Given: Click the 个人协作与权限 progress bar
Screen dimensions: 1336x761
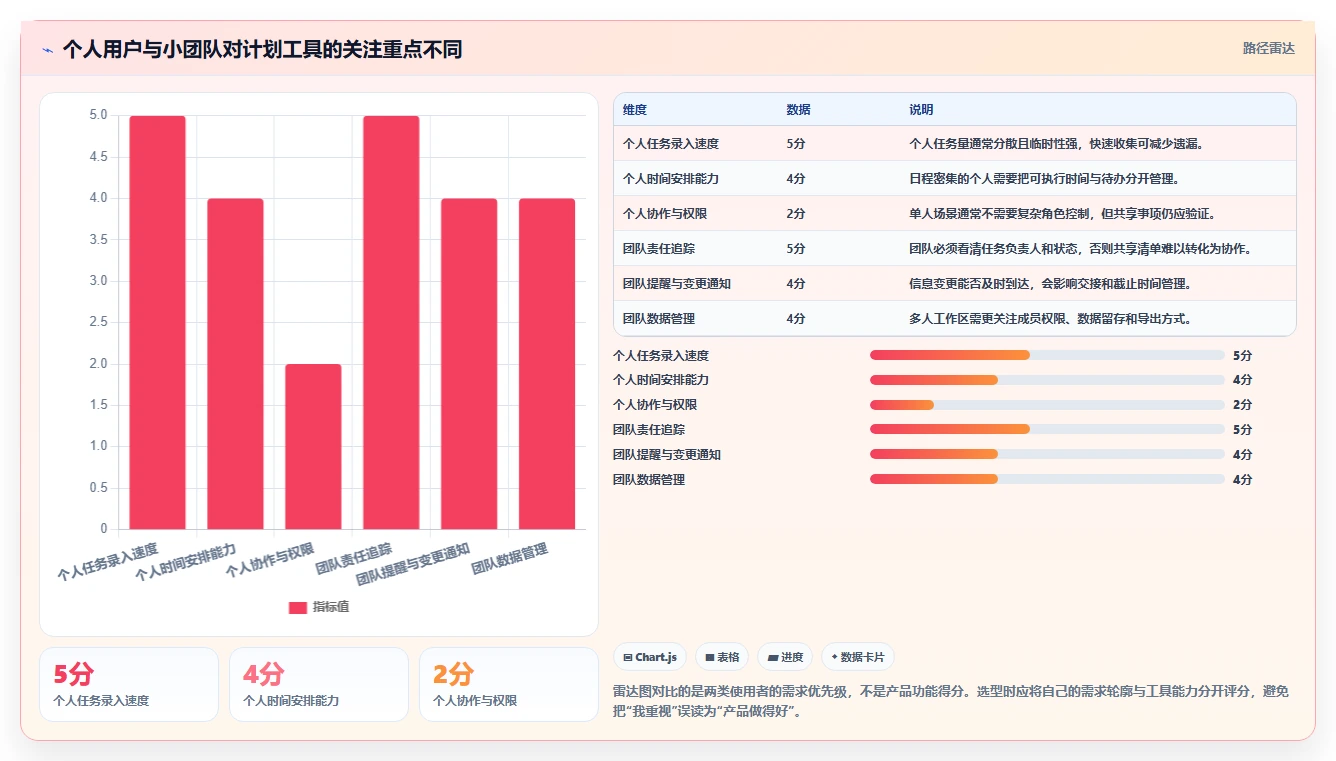Looking at the screenshot, I should pyautogui.click(x=1047, y=405).
